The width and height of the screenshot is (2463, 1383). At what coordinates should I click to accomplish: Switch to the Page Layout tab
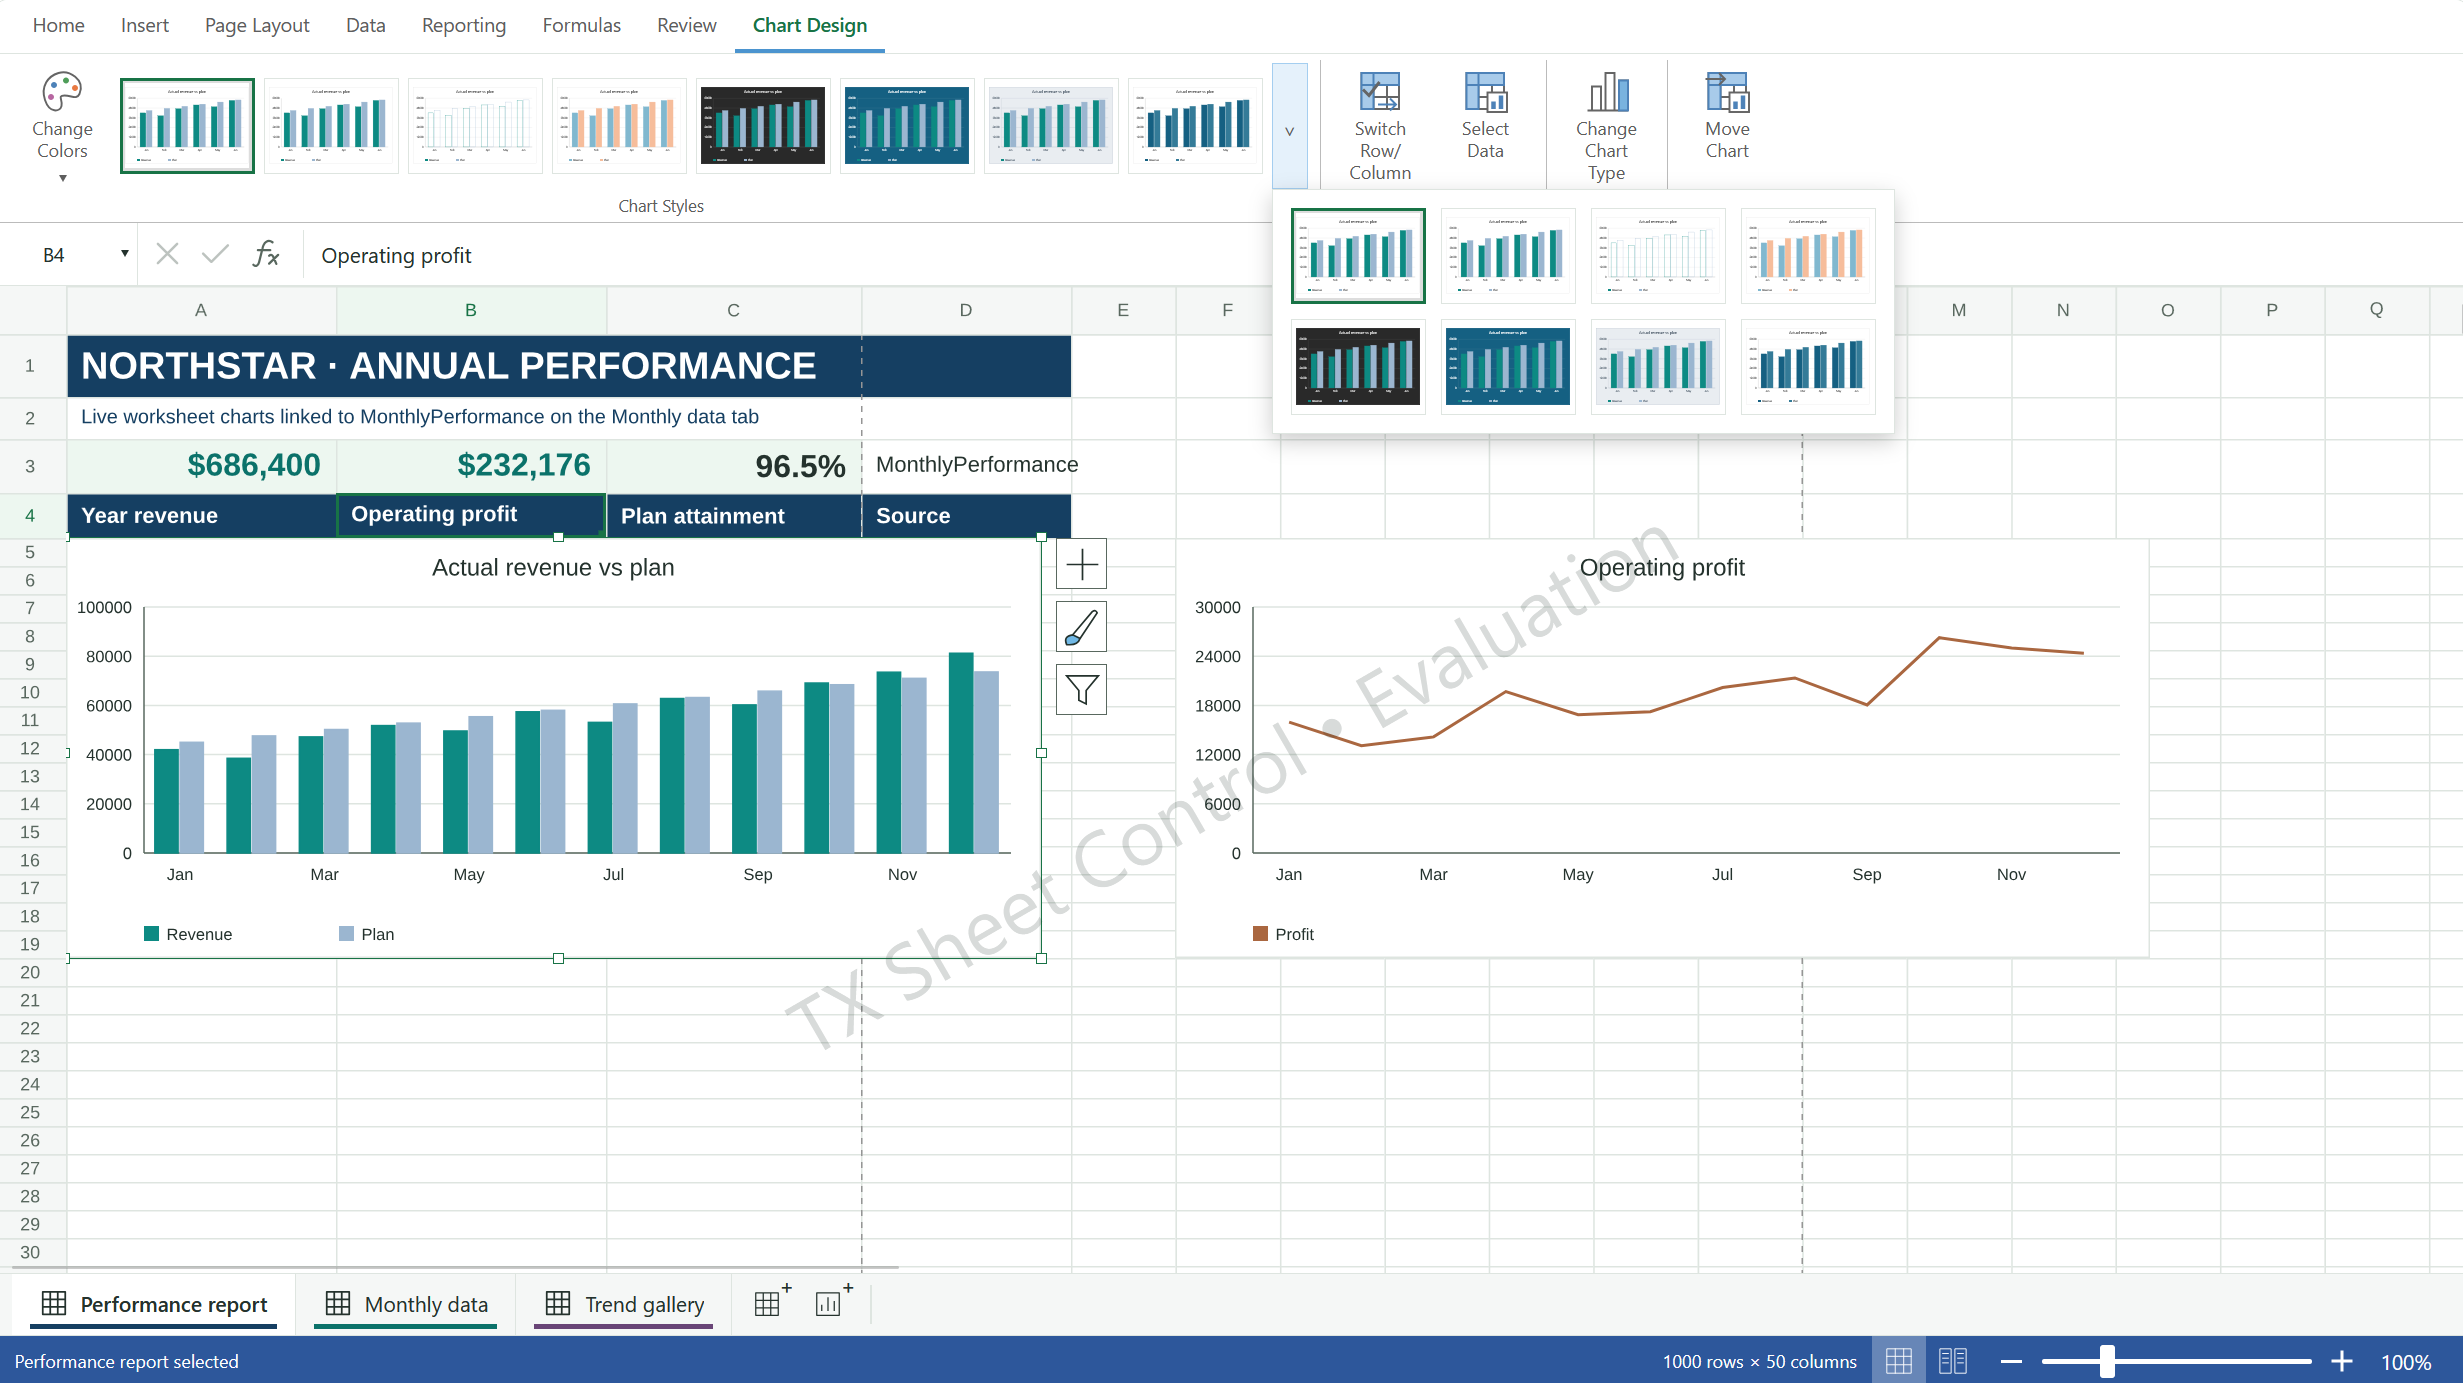tap(257, 25)
